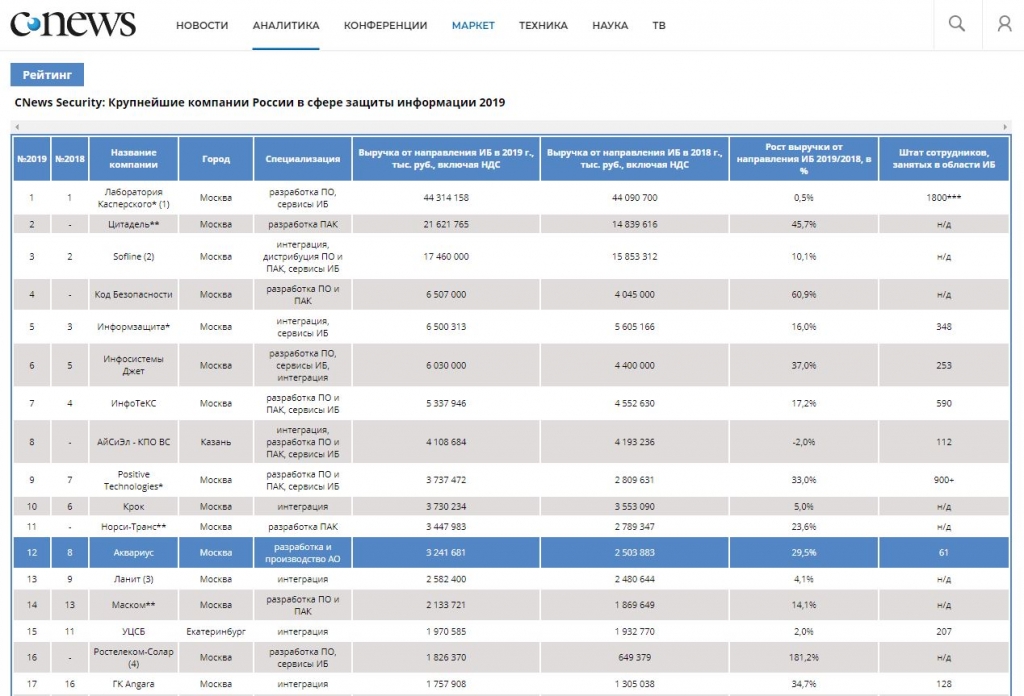Open the Наука menu item
The image size is (1024, 696).
tap(610, 25)
